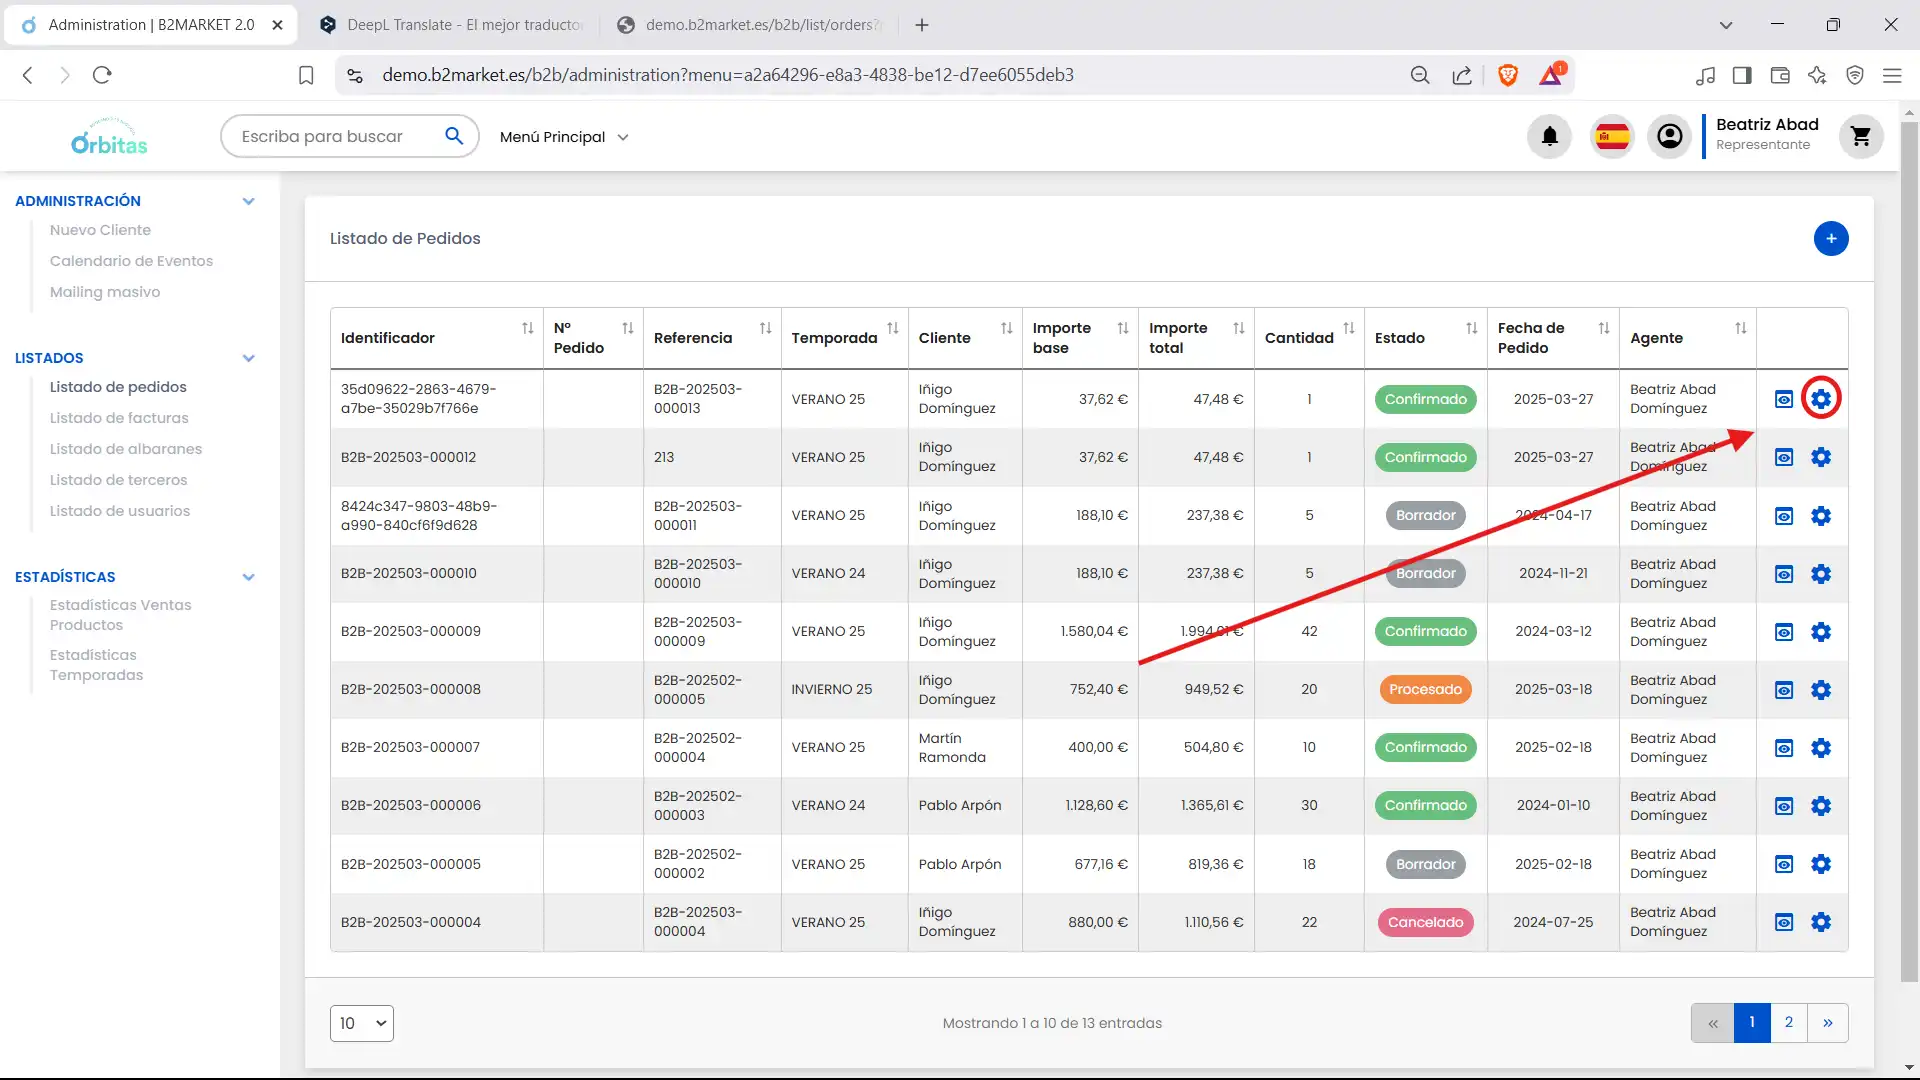Open the notifications bell icon
This screenshot has height=1080, width=1920.
click(x=1549, y=136)
